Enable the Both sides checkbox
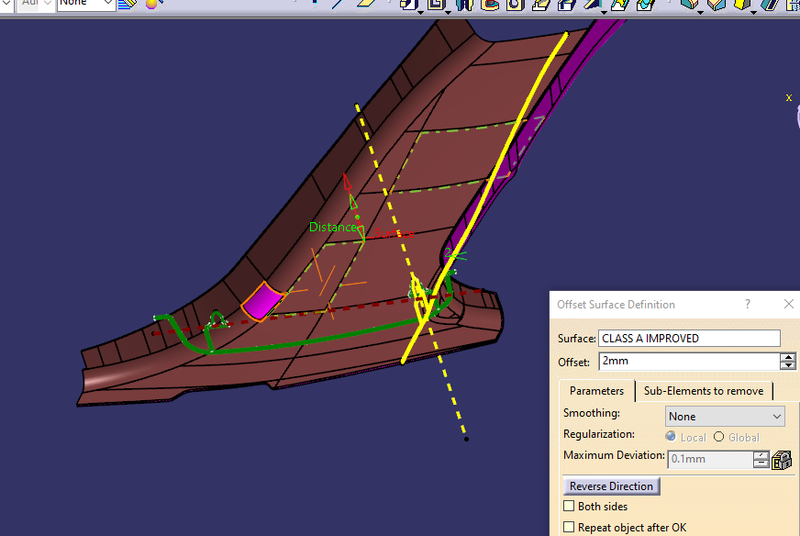The width and height of the screenshot is (800, 536). (569, 507)
